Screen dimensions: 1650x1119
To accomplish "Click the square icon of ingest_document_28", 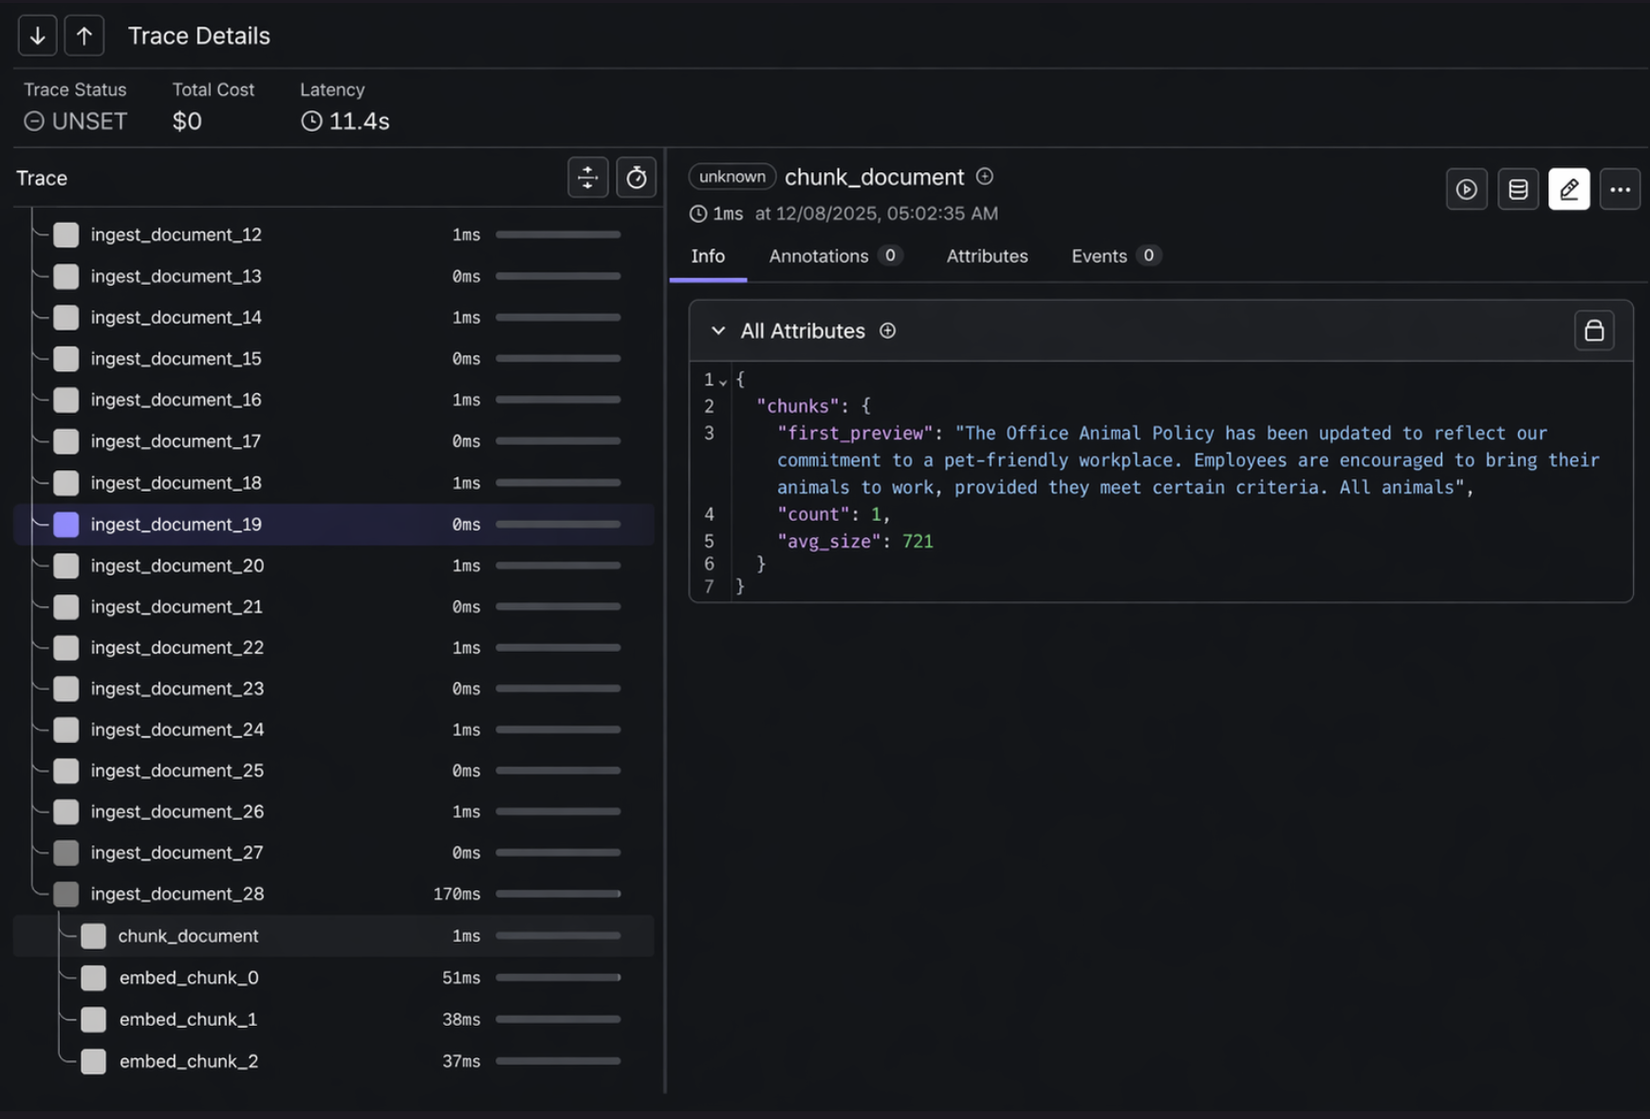I will (x=66, y=894).
